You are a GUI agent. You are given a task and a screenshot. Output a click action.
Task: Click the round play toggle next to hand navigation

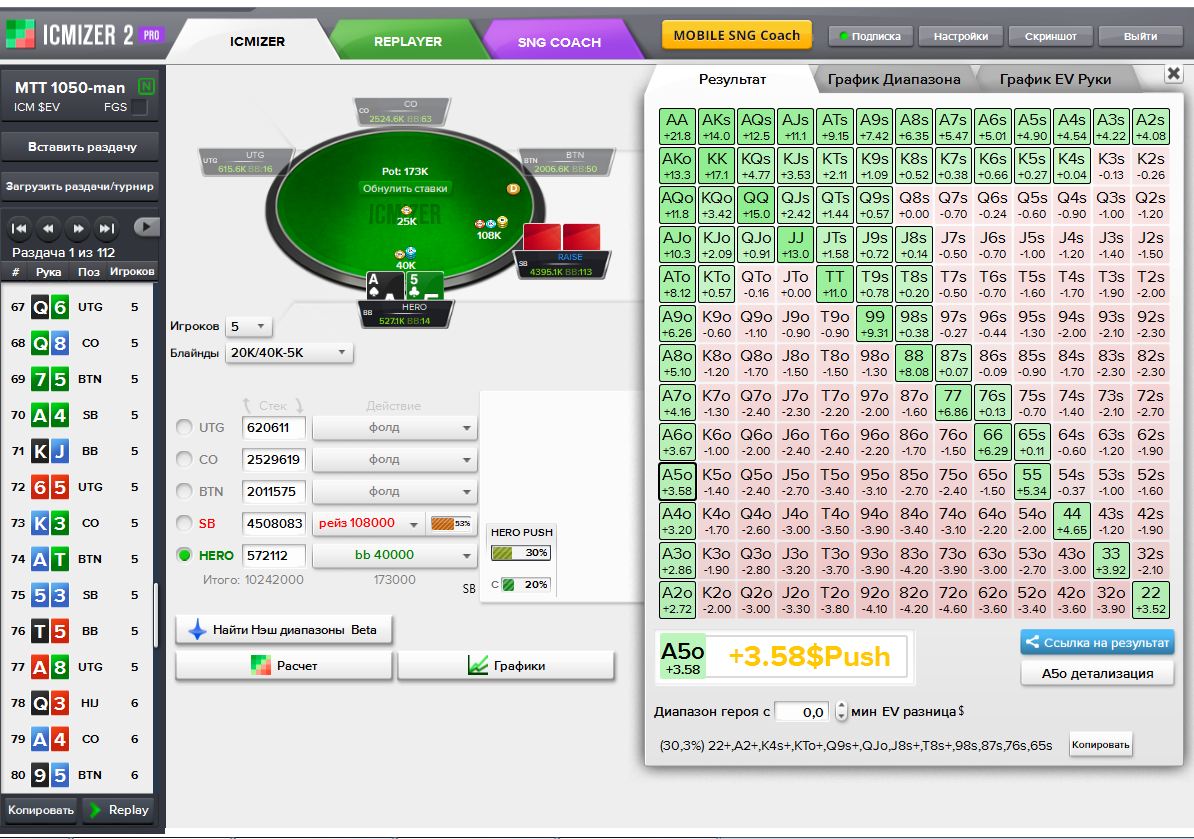[145, 226]
